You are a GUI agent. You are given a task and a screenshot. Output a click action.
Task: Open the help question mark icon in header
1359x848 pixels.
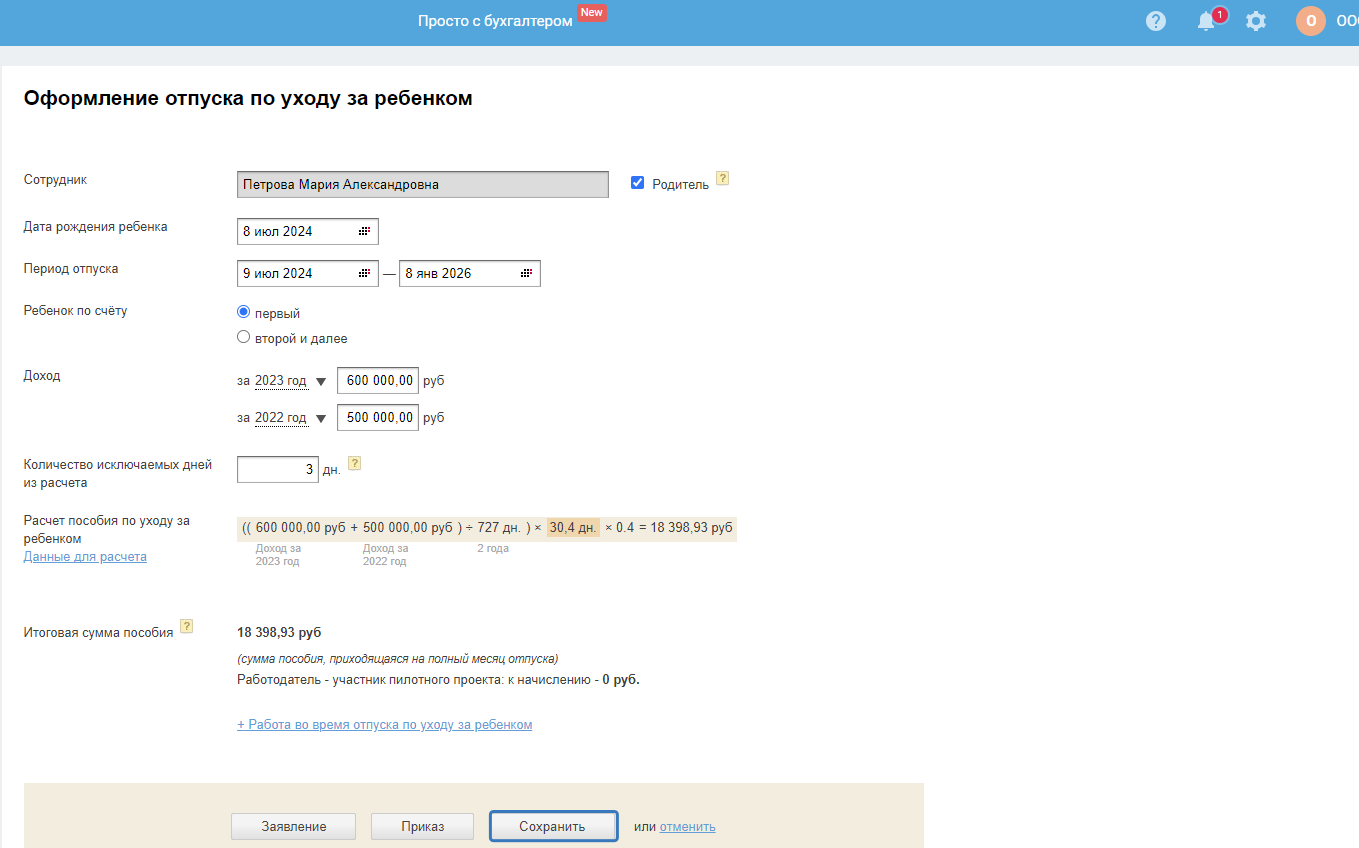[x=1156, y=21]
